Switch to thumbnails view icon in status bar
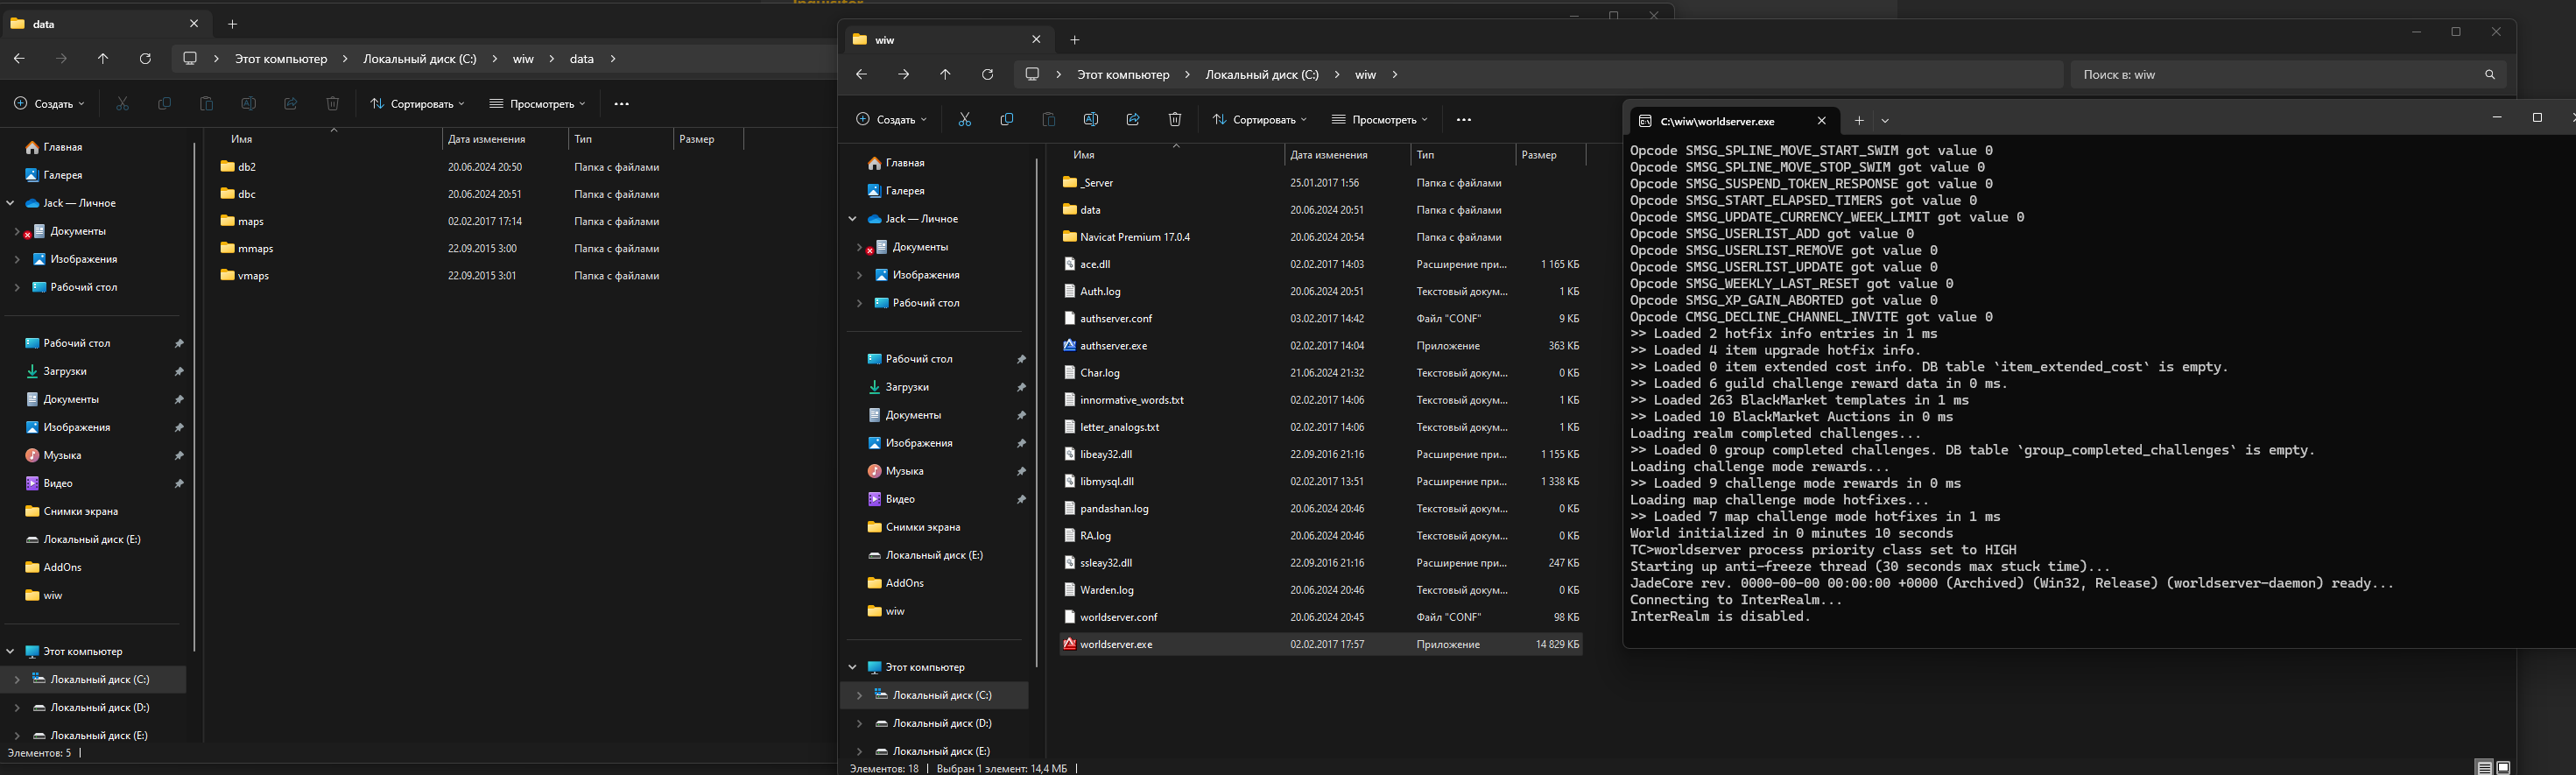This screenshot has height=775, width=2576. coord(2504,768)
